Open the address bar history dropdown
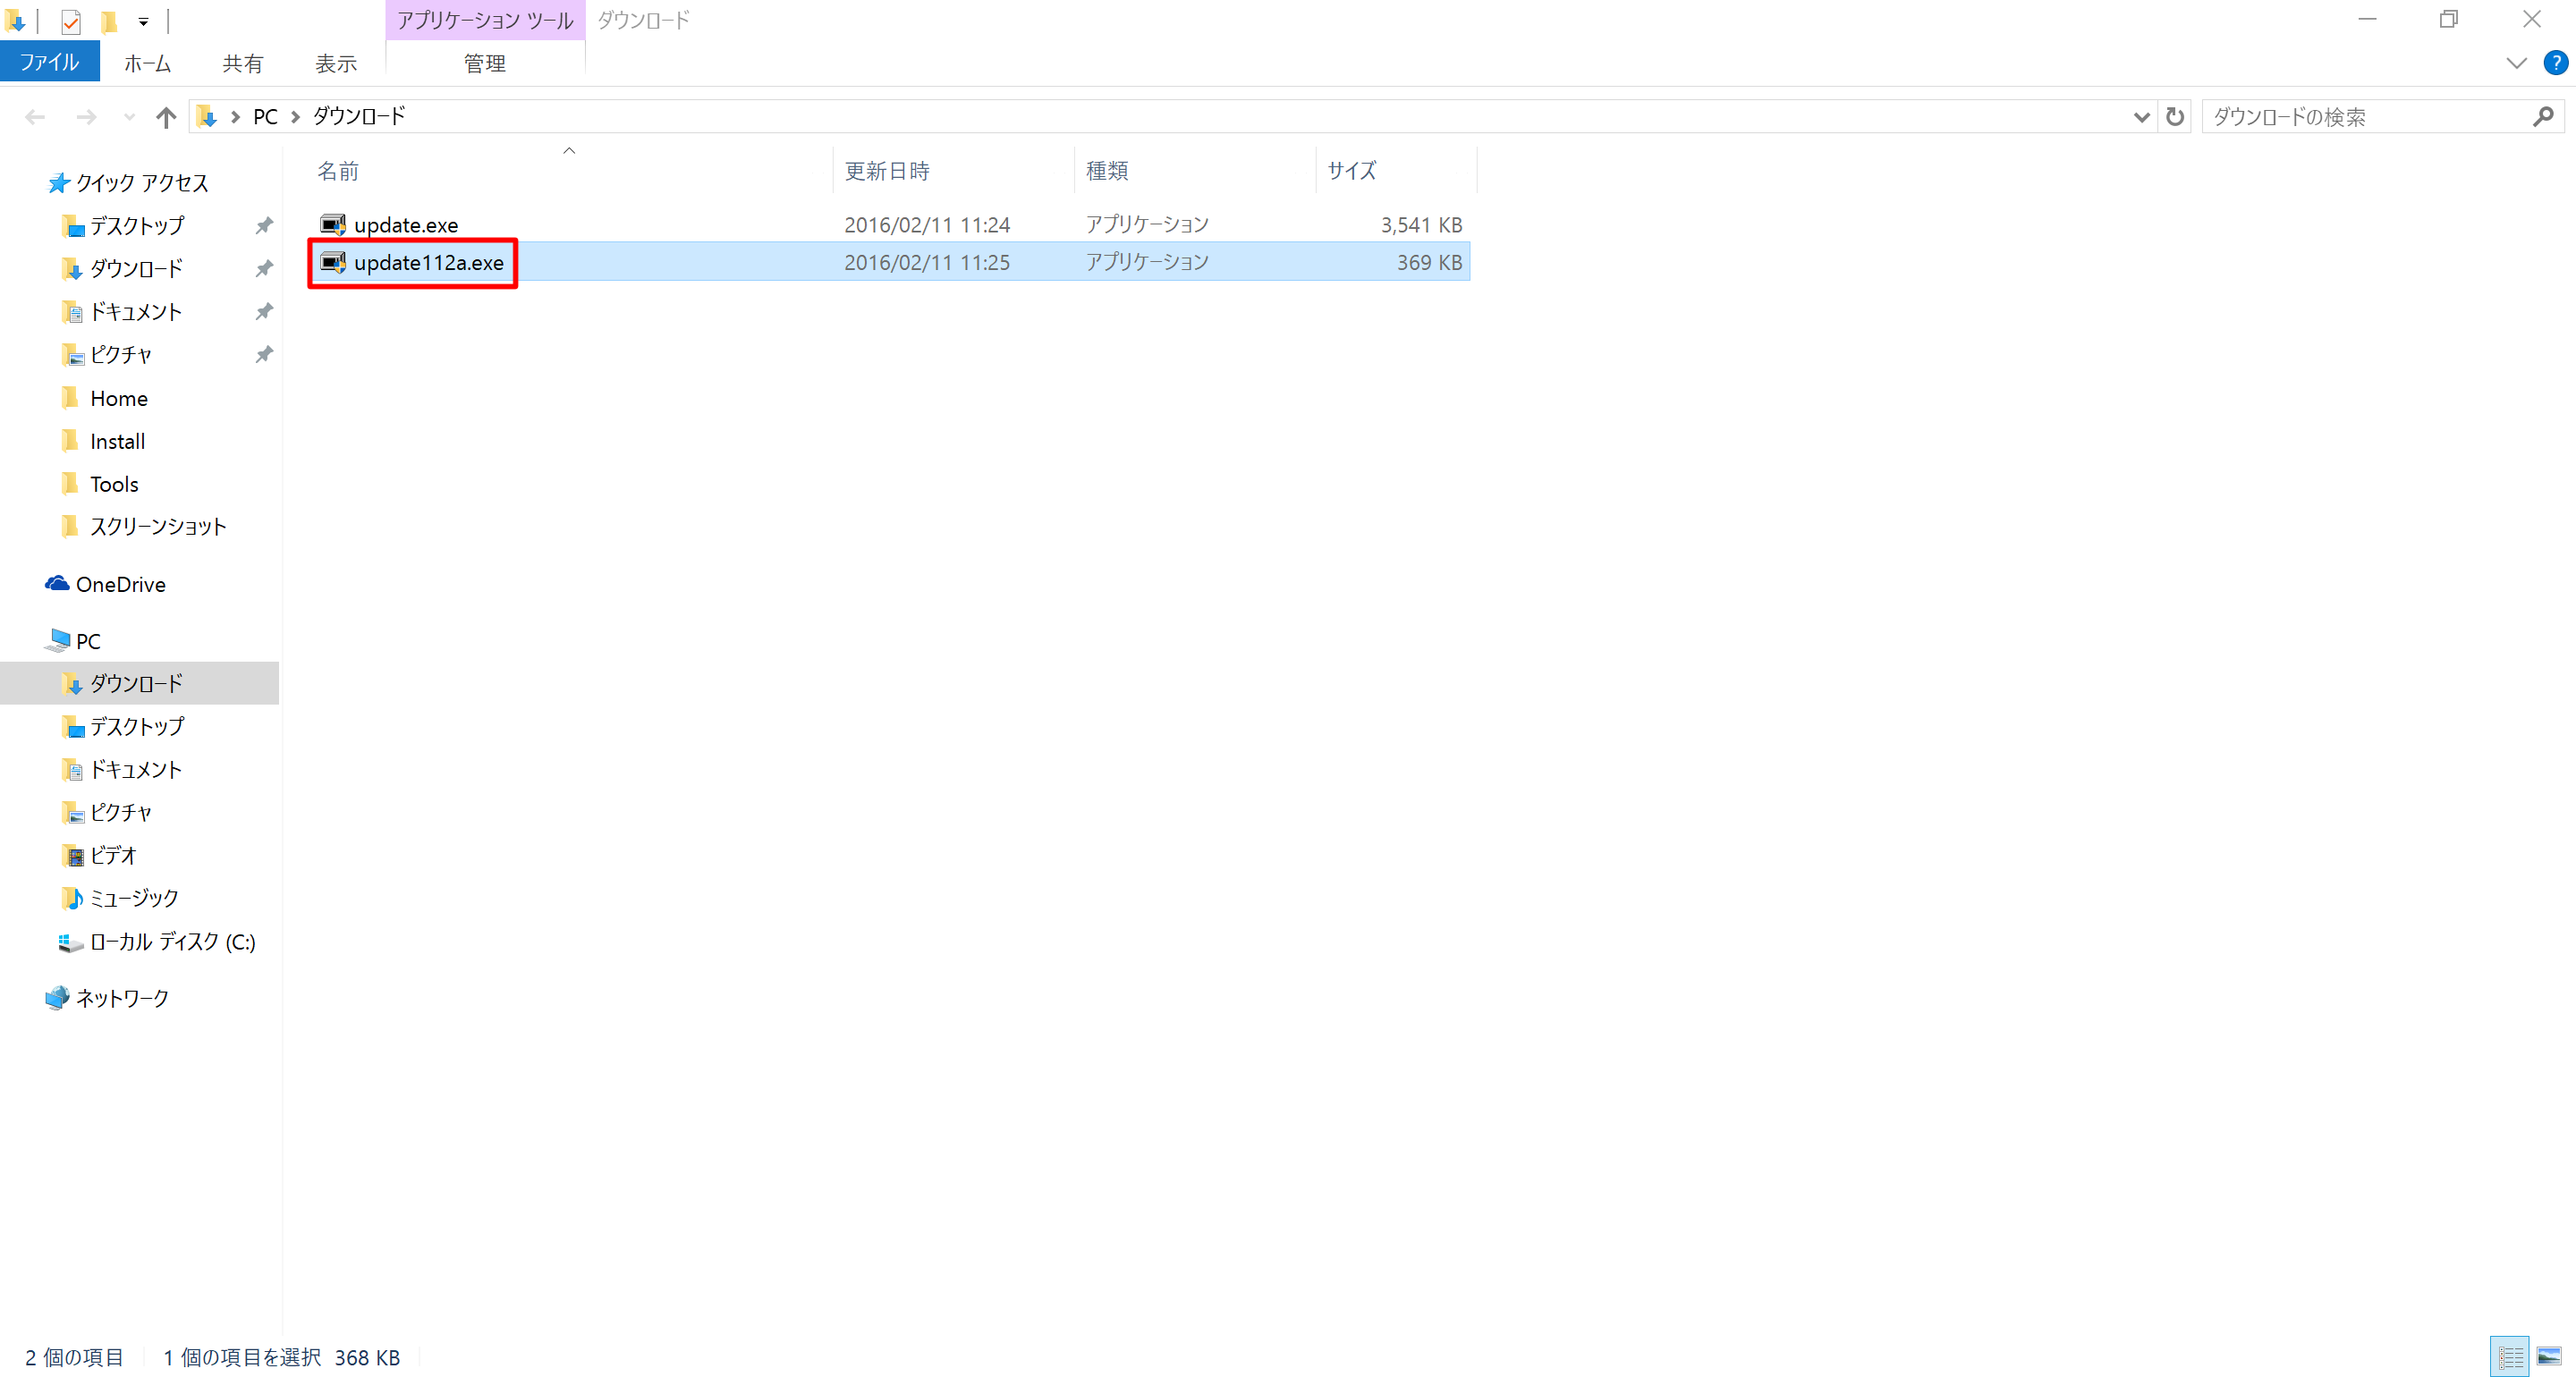This screenshot has height=1377, width=2576. tap(2141, 117)
